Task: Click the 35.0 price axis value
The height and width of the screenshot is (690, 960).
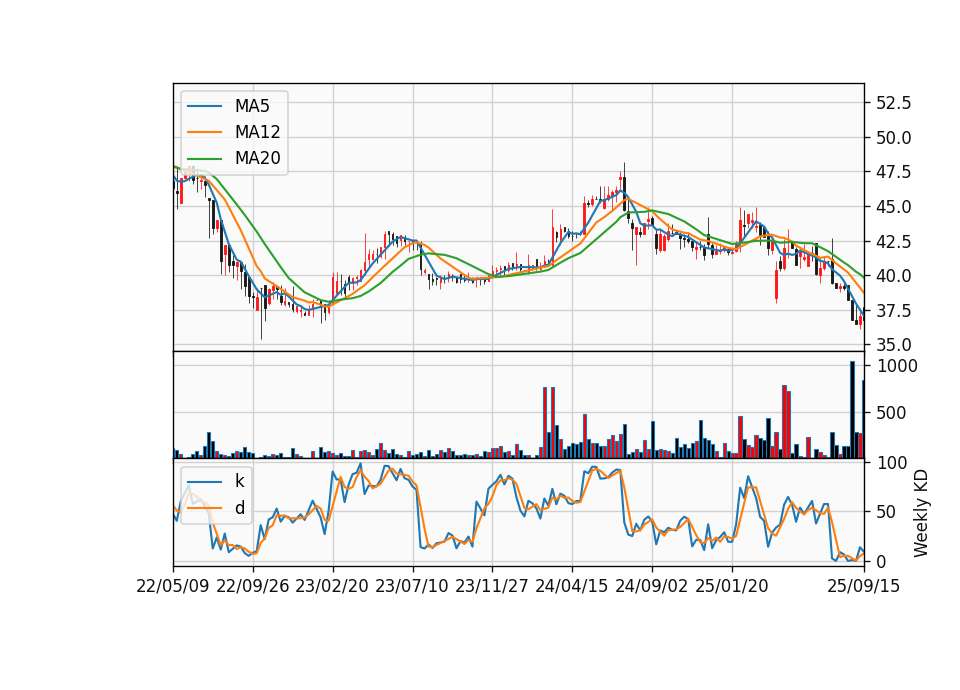Action: (893, 345)
